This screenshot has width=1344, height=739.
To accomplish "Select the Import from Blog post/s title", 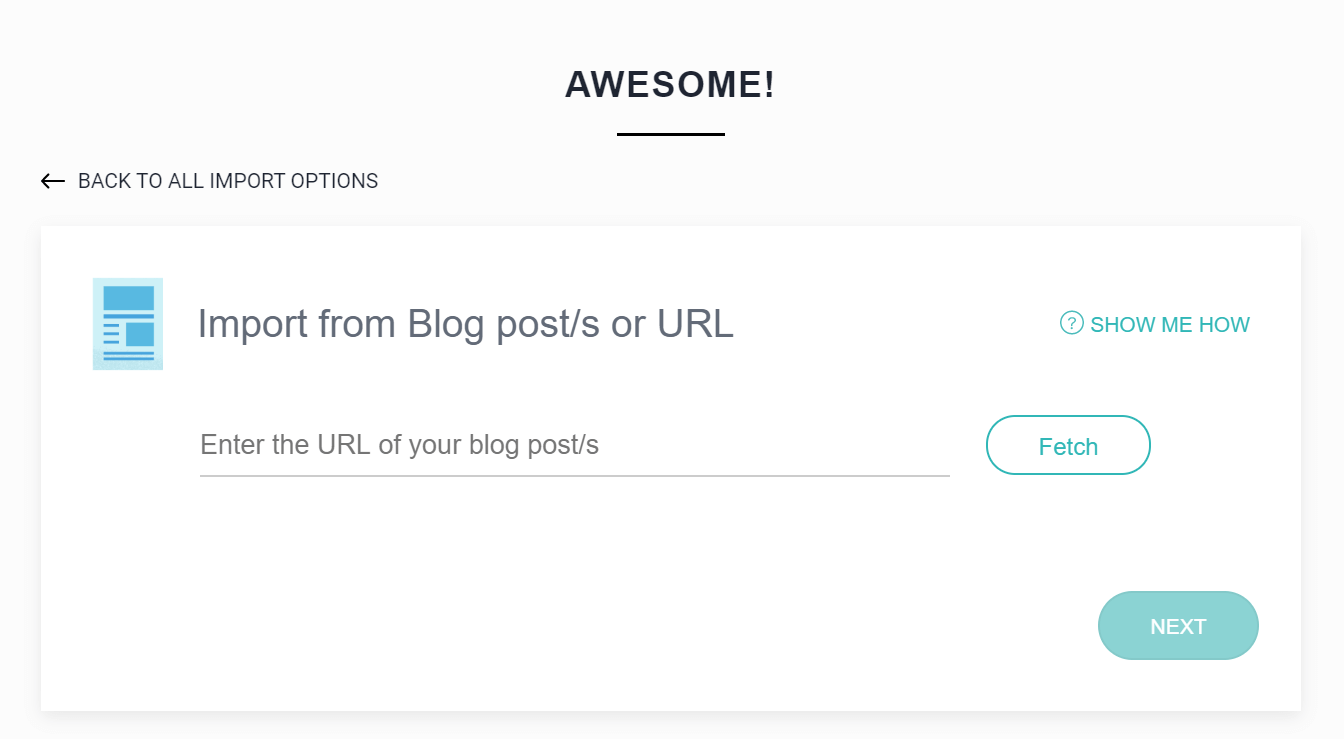I will click(x=466, y=324).
